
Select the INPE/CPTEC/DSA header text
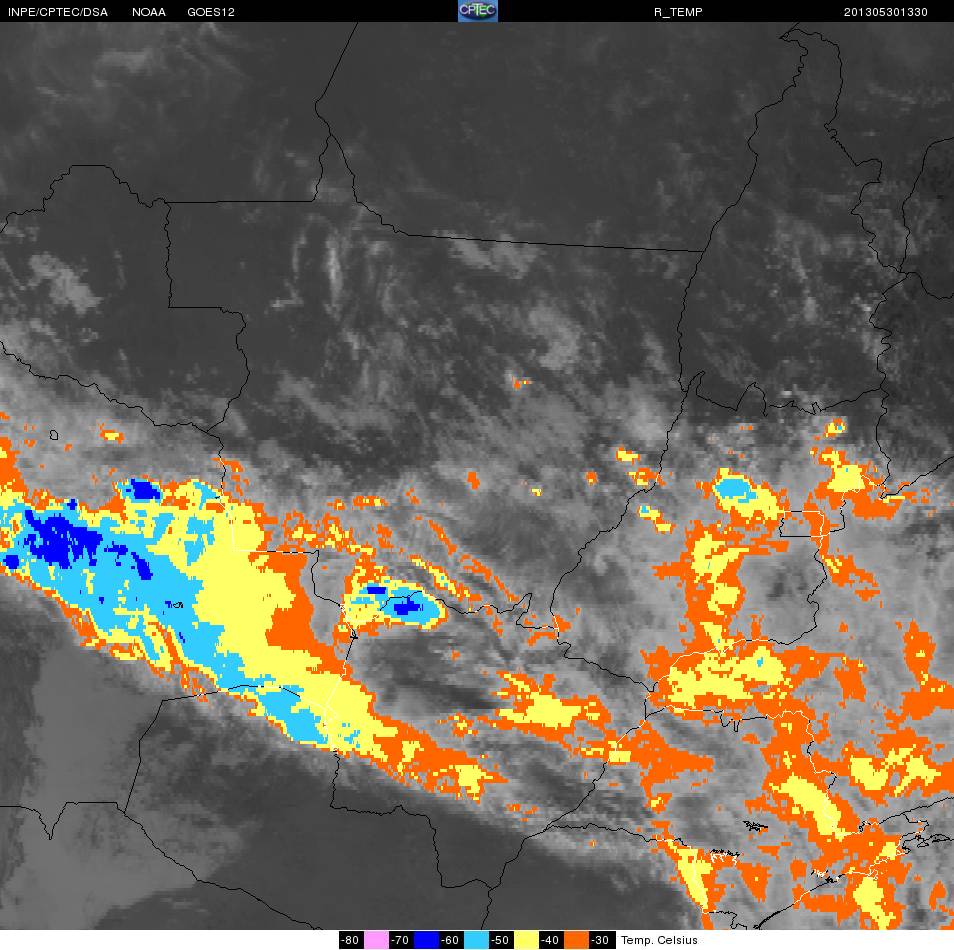point(58,12)
